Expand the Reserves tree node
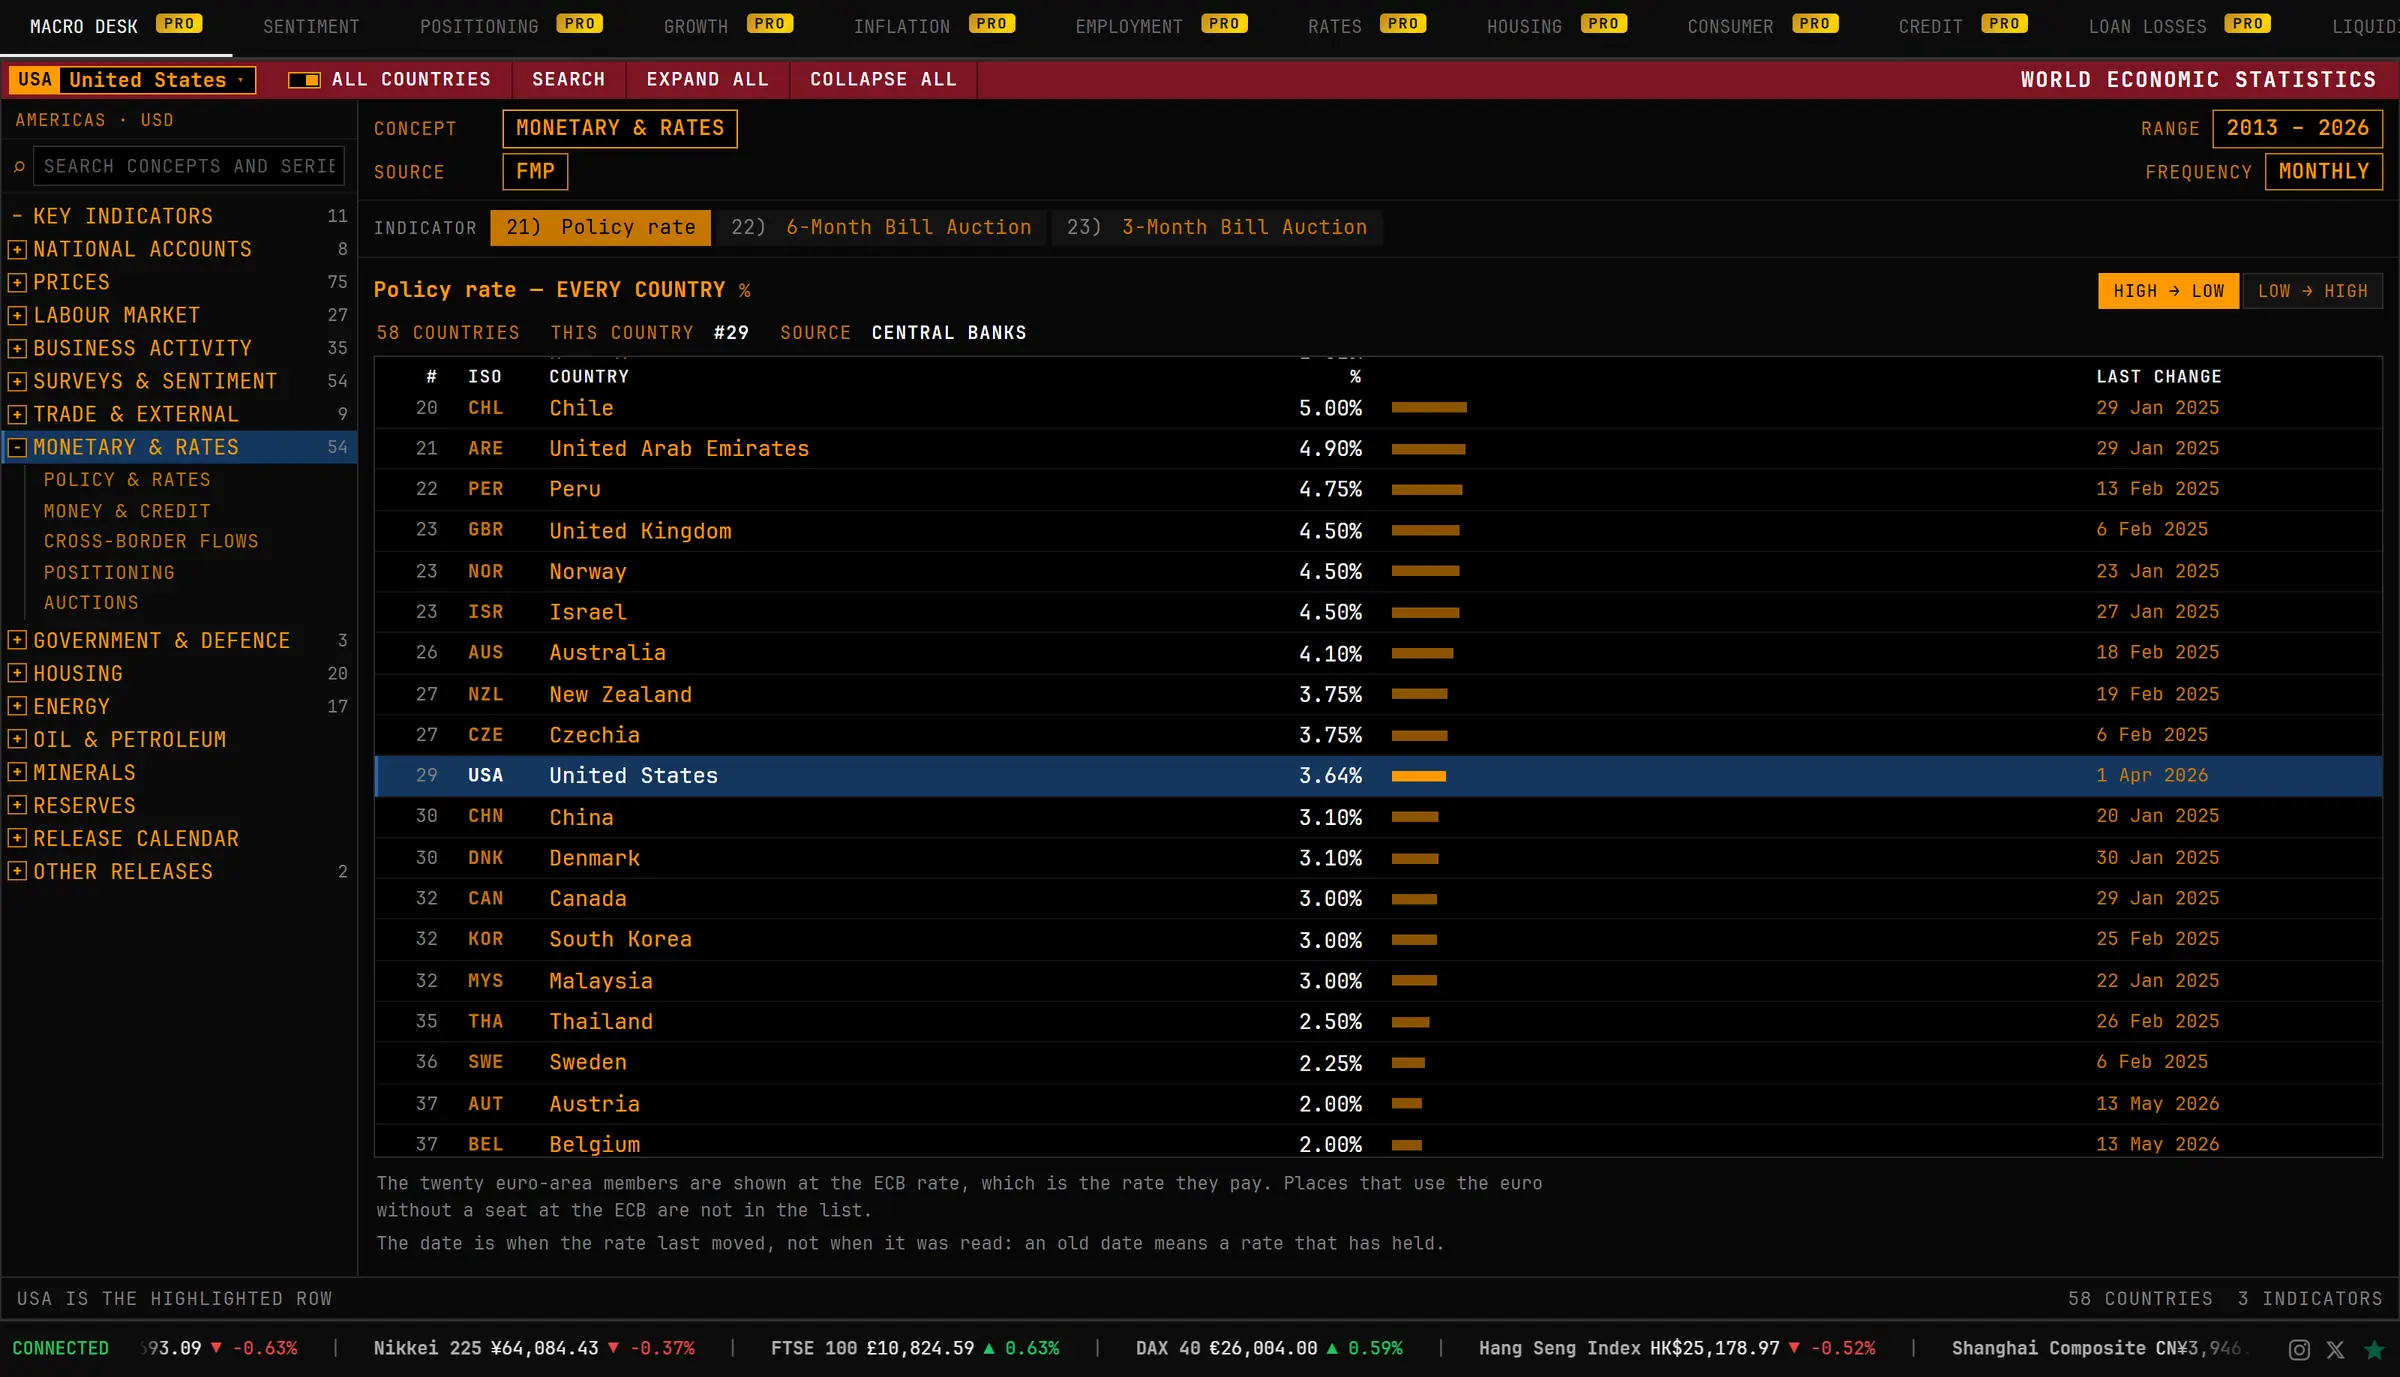This screenshot has height=1377, width=2400. click(x=17, y=805)
